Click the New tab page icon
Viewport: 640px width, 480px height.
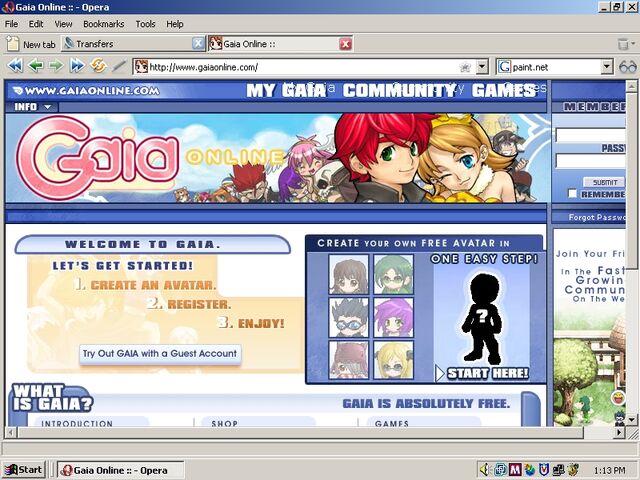13,44
